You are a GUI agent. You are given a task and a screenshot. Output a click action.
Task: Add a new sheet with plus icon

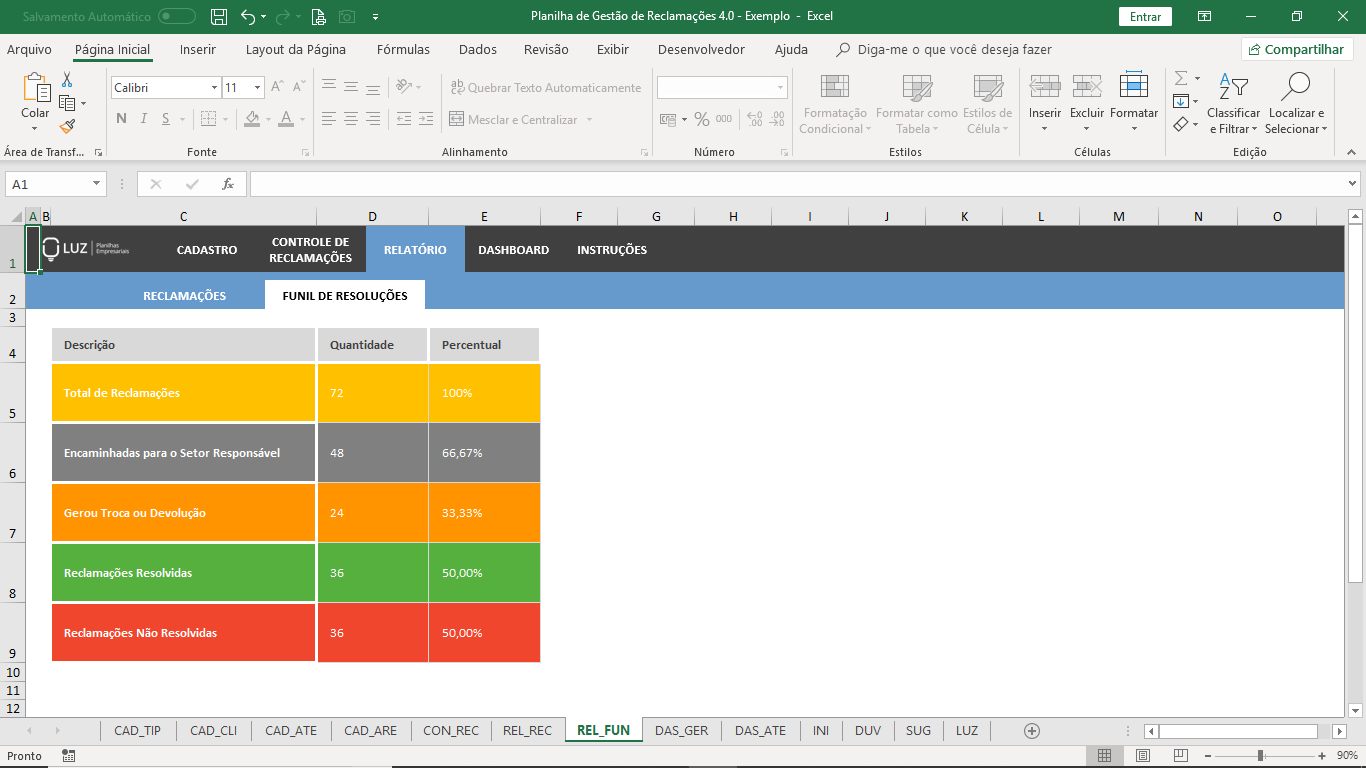click(x=1032, y=731)
